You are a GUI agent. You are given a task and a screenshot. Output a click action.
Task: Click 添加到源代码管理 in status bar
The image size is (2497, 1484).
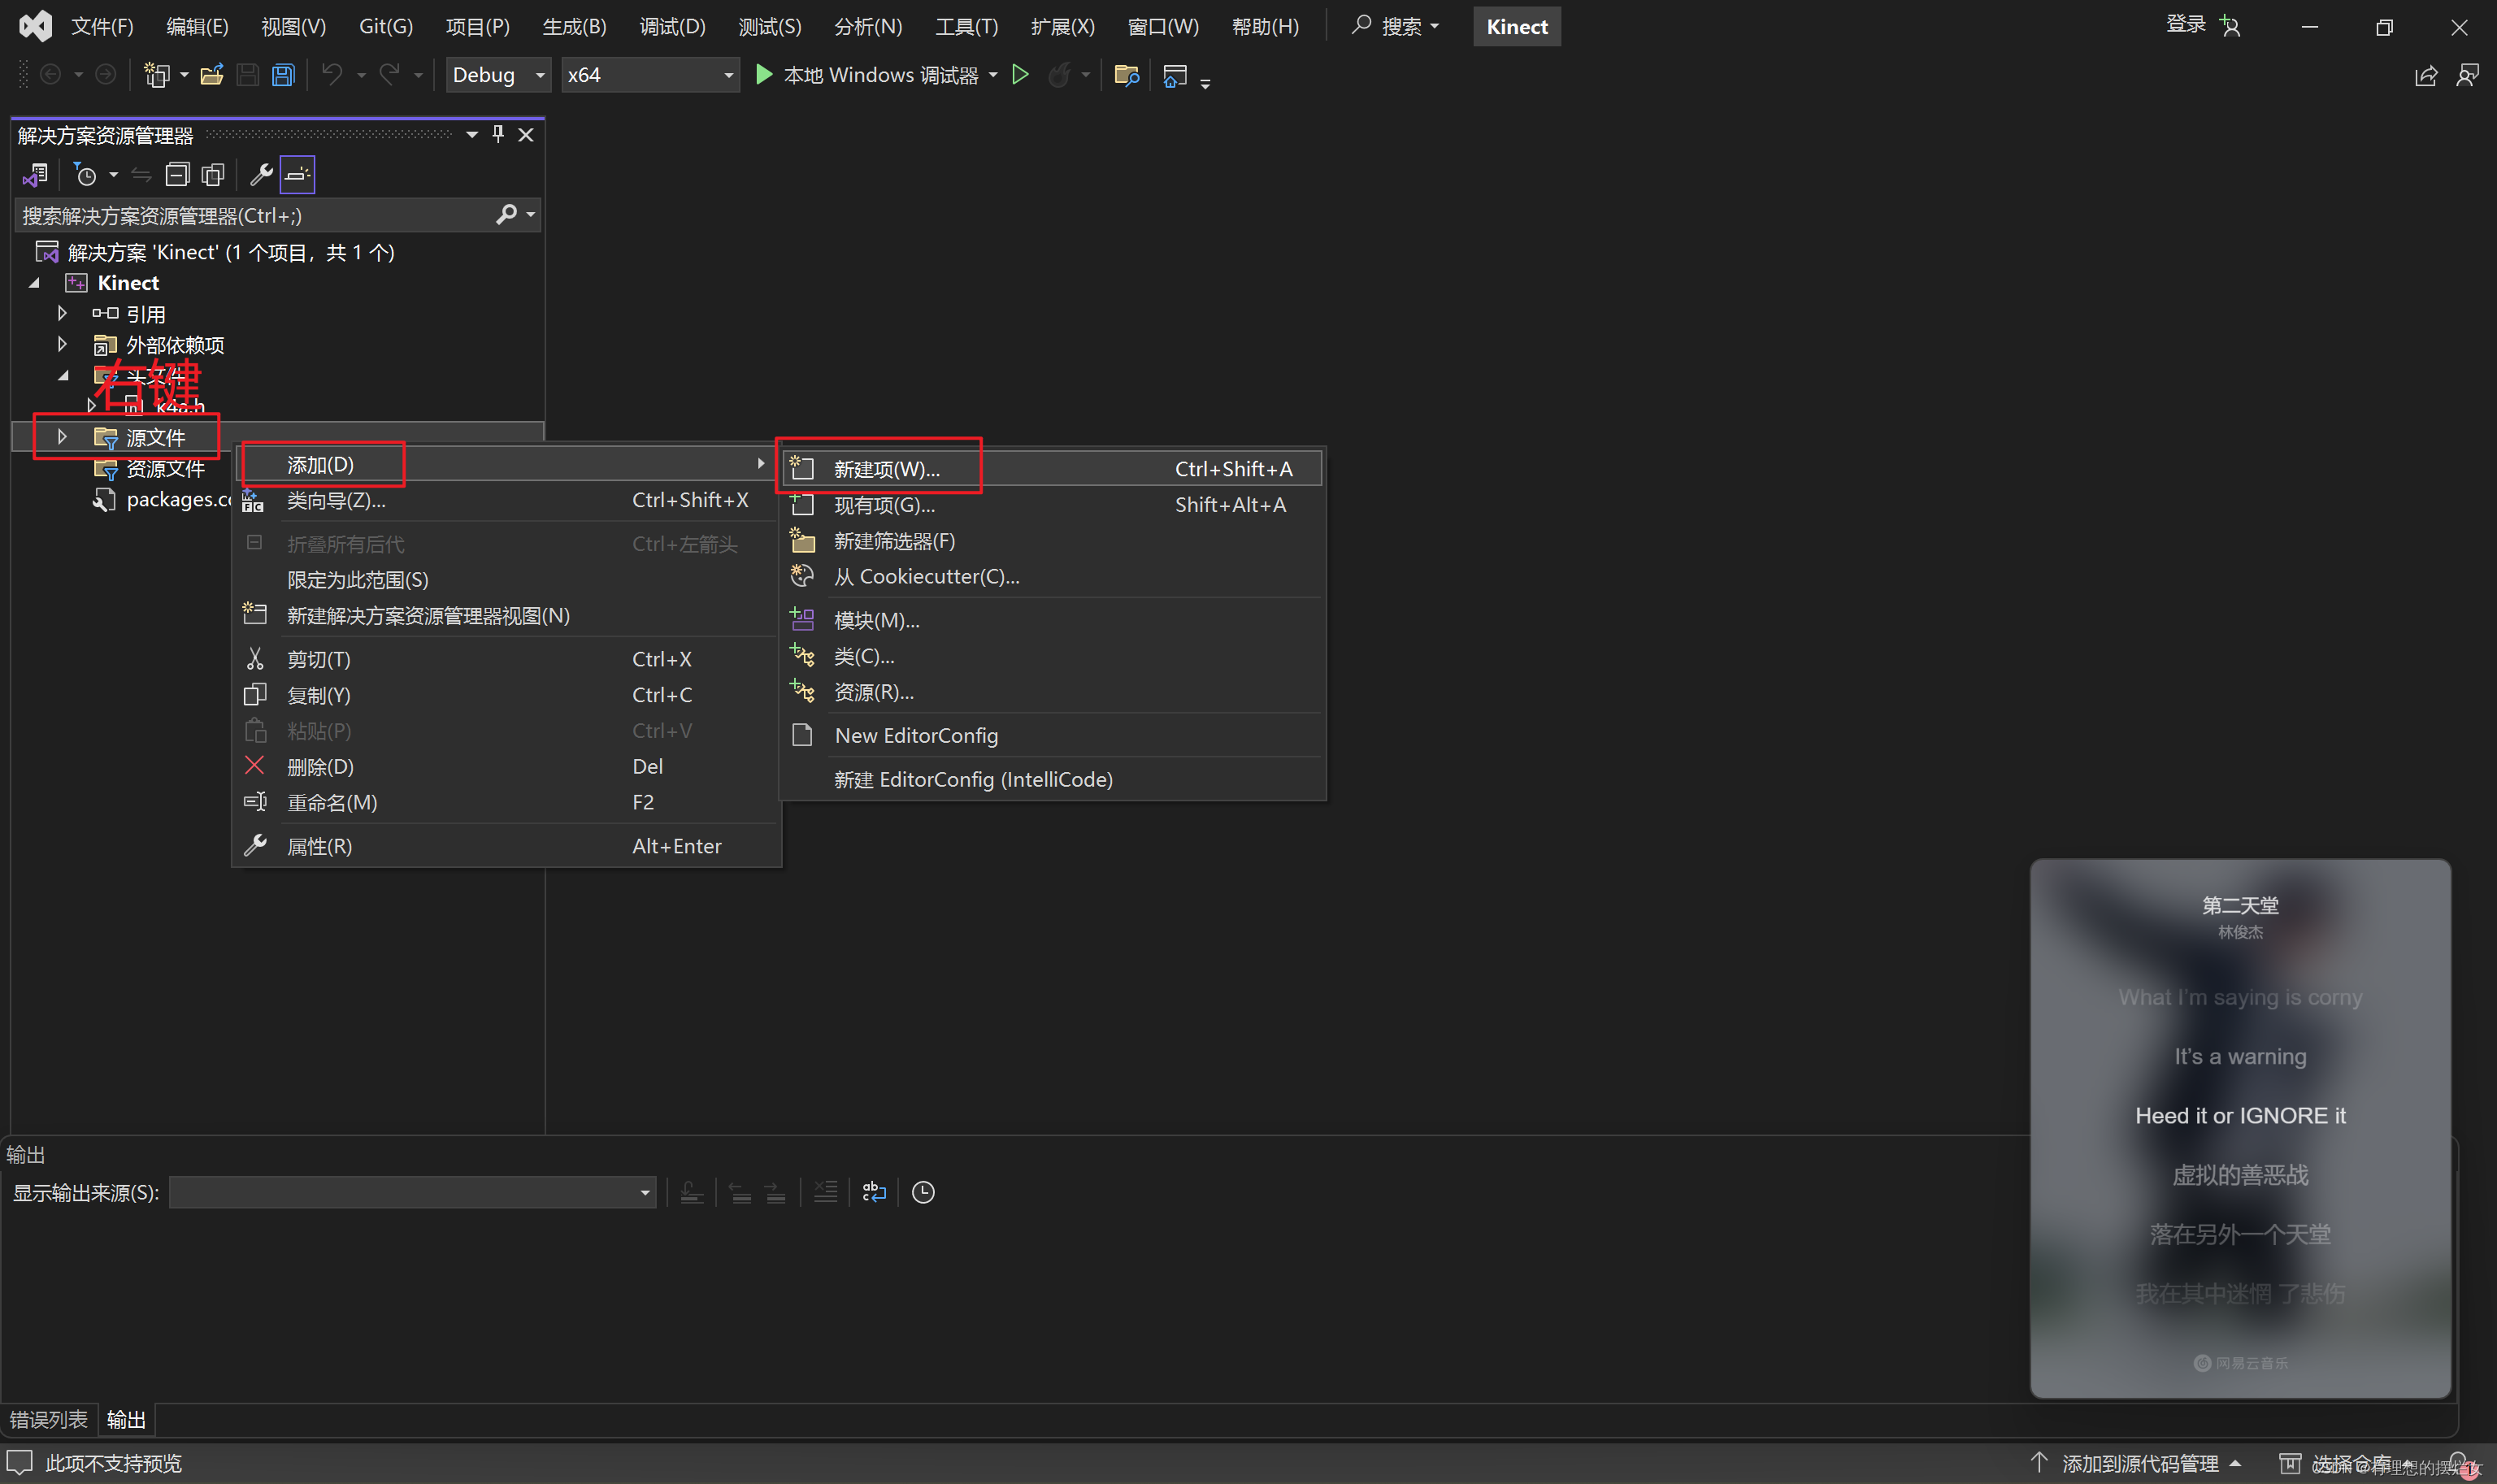pyautogui.click(x=2139, y=1463)
